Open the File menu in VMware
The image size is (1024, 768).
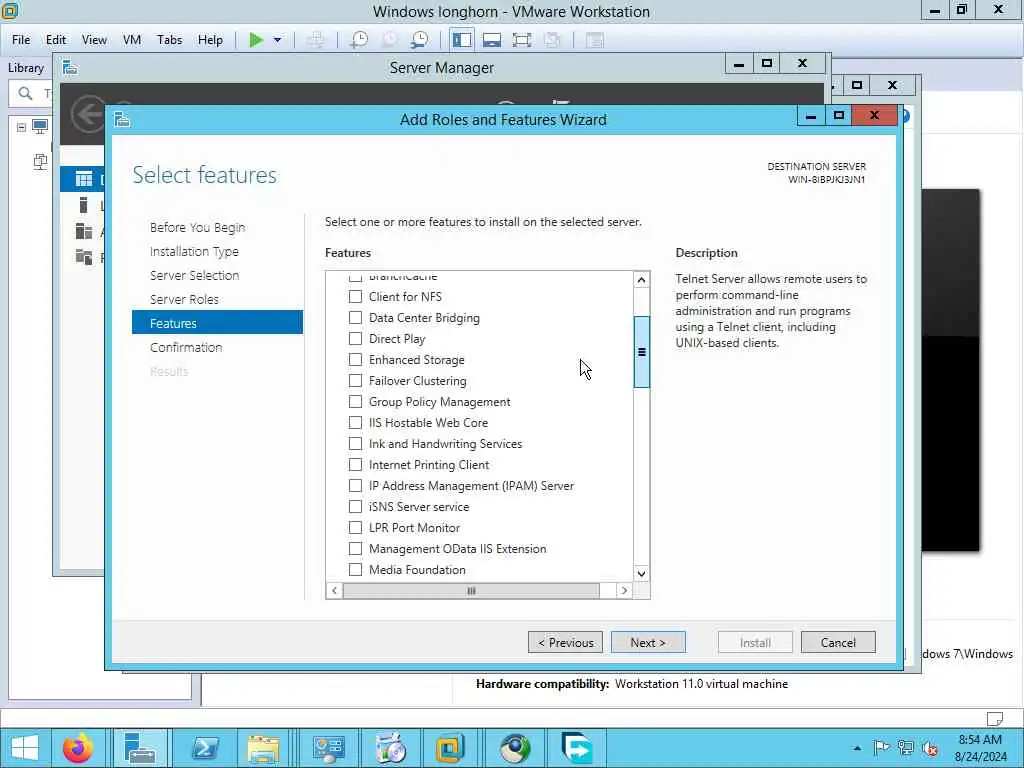[x=21, y=40]
